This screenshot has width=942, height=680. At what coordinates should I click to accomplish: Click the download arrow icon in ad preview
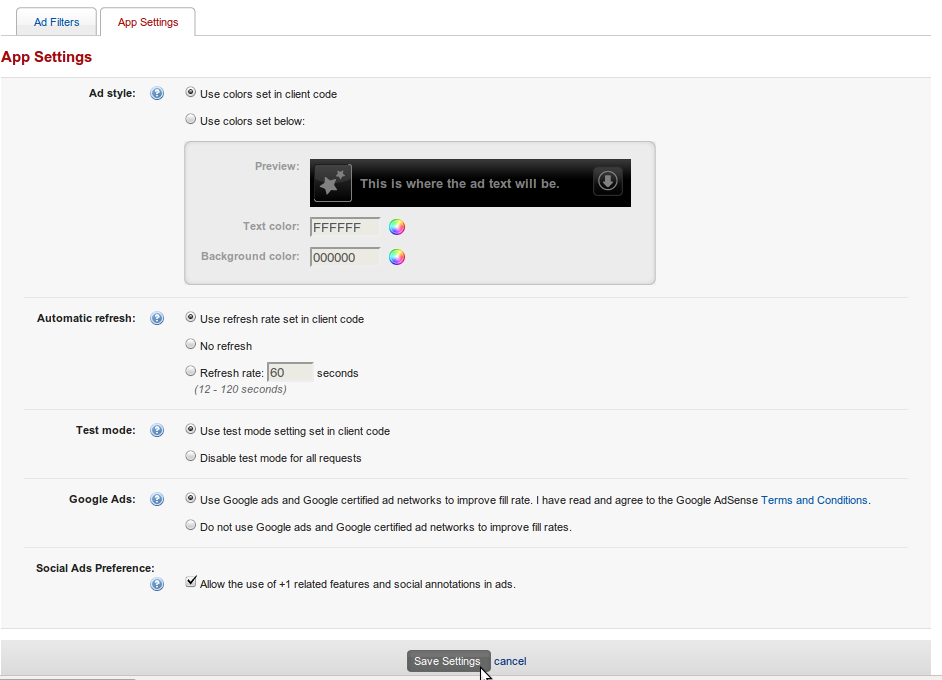tap(607, 181)
